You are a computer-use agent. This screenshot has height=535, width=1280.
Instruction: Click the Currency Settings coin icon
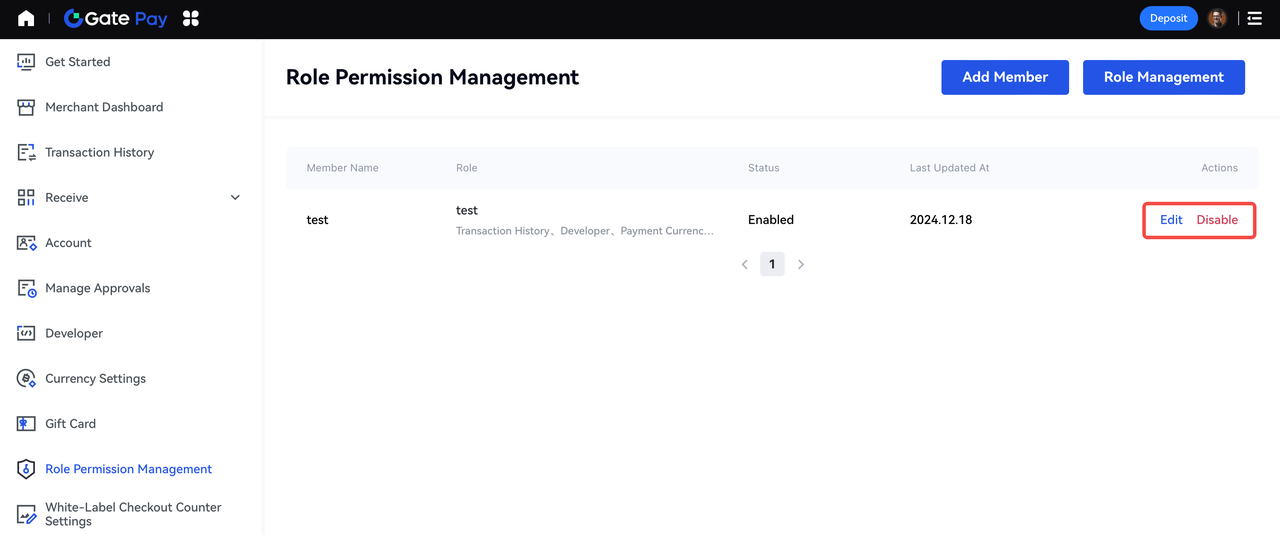26,379
